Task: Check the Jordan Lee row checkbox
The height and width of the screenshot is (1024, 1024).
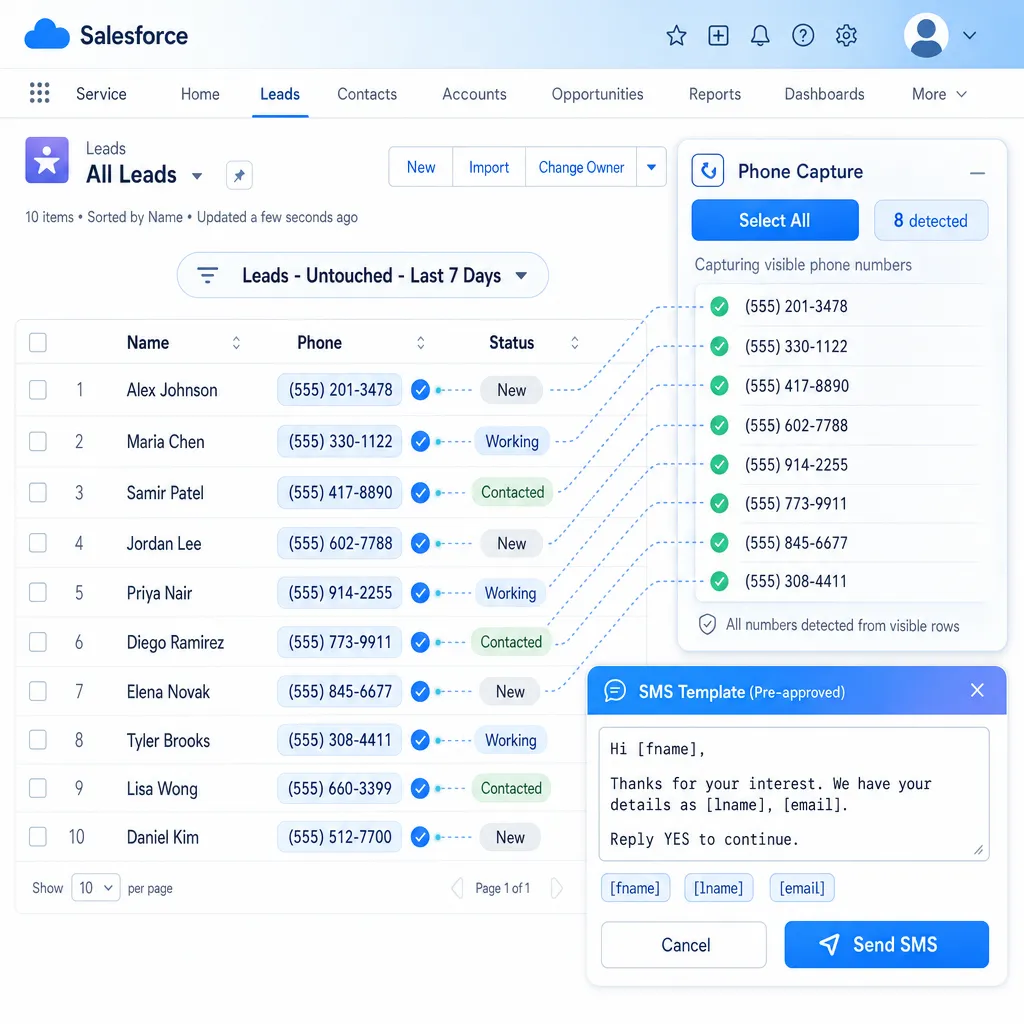Action: (38, 543)
